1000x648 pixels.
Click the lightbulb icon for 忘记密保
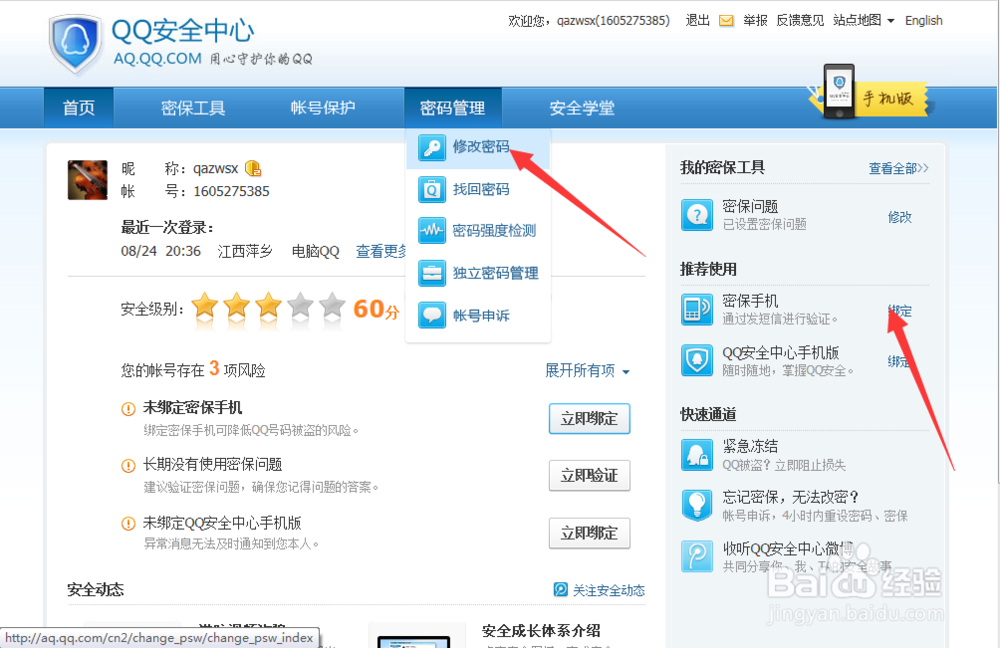point(696,505)
